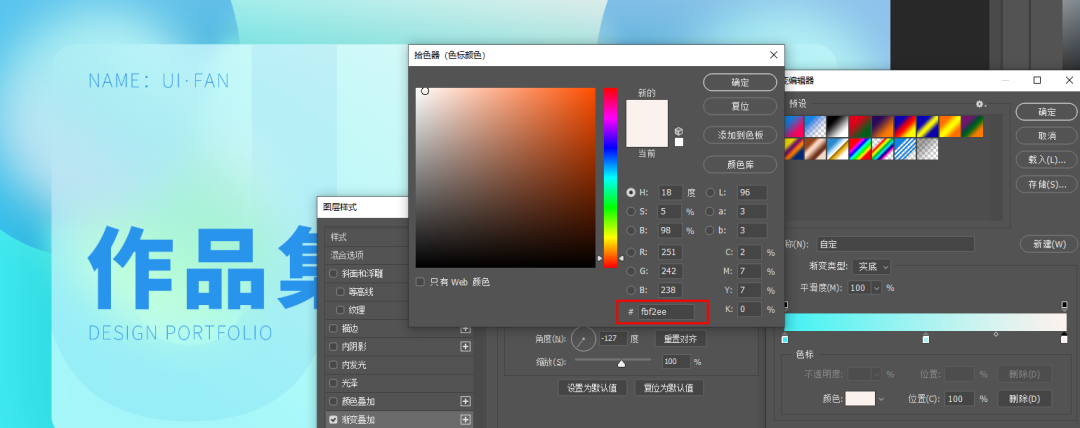Viewport: 1080px width, 428px height.
Task: Open the gradient presets gear menu
Action: [981, 104]
